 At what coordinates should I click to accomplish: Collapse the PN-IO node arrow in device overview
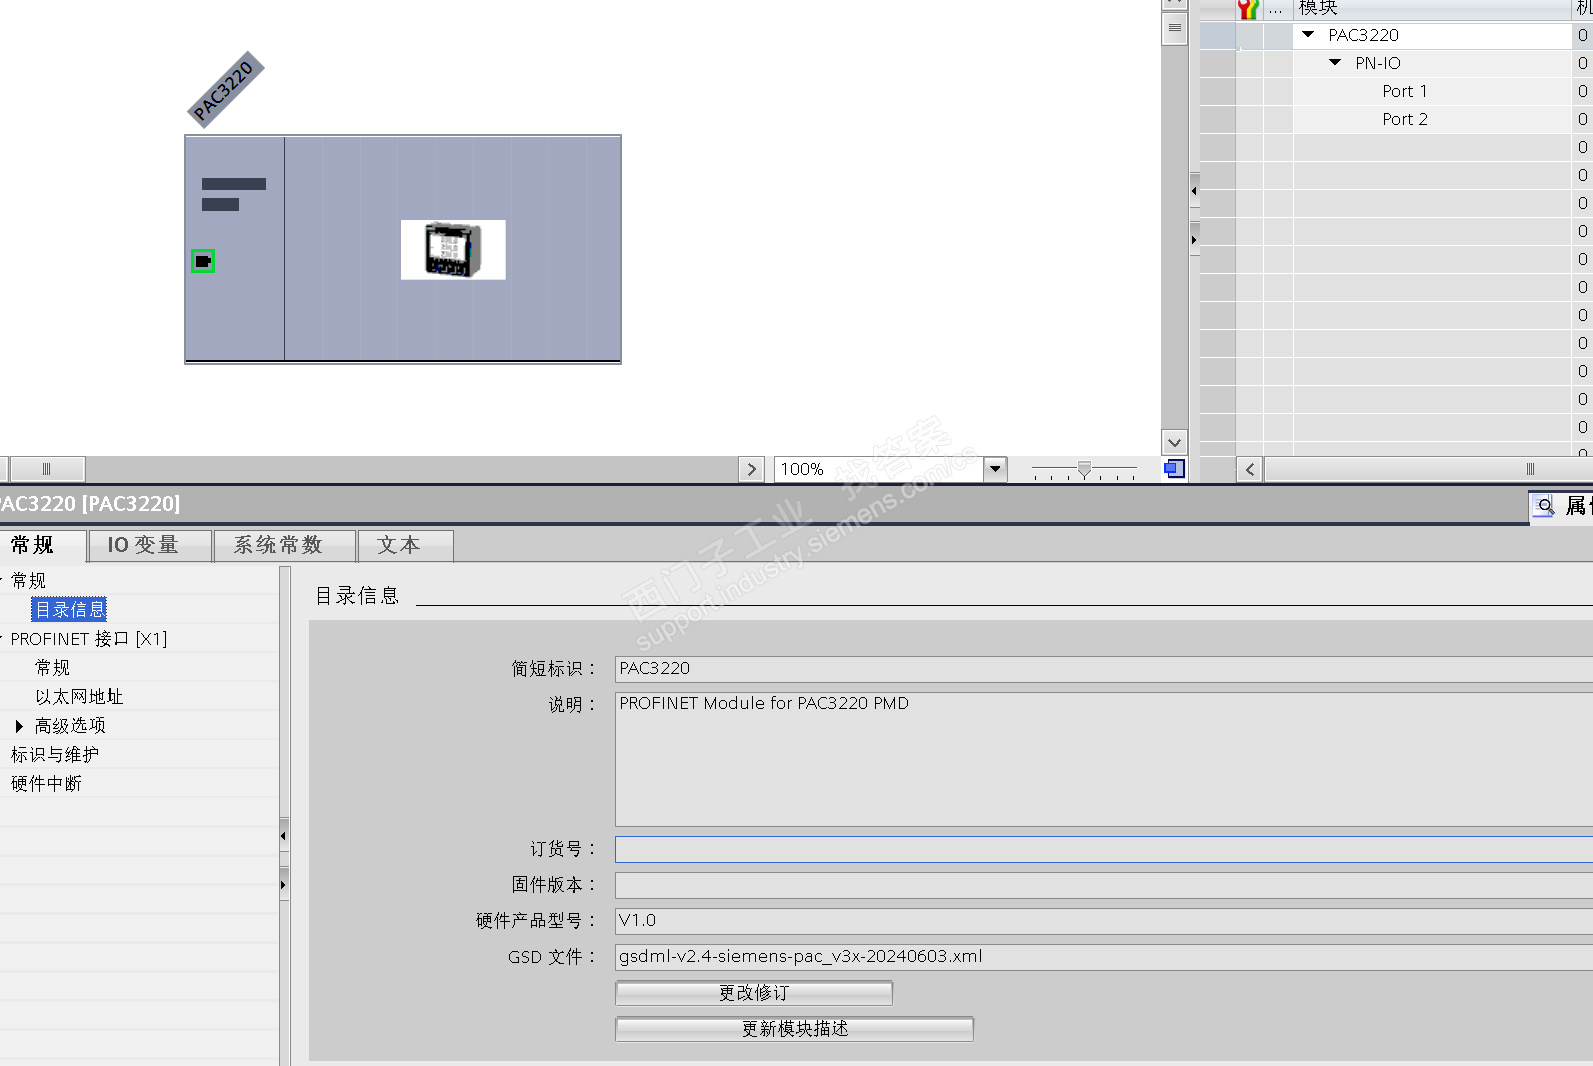point(1335,62)
